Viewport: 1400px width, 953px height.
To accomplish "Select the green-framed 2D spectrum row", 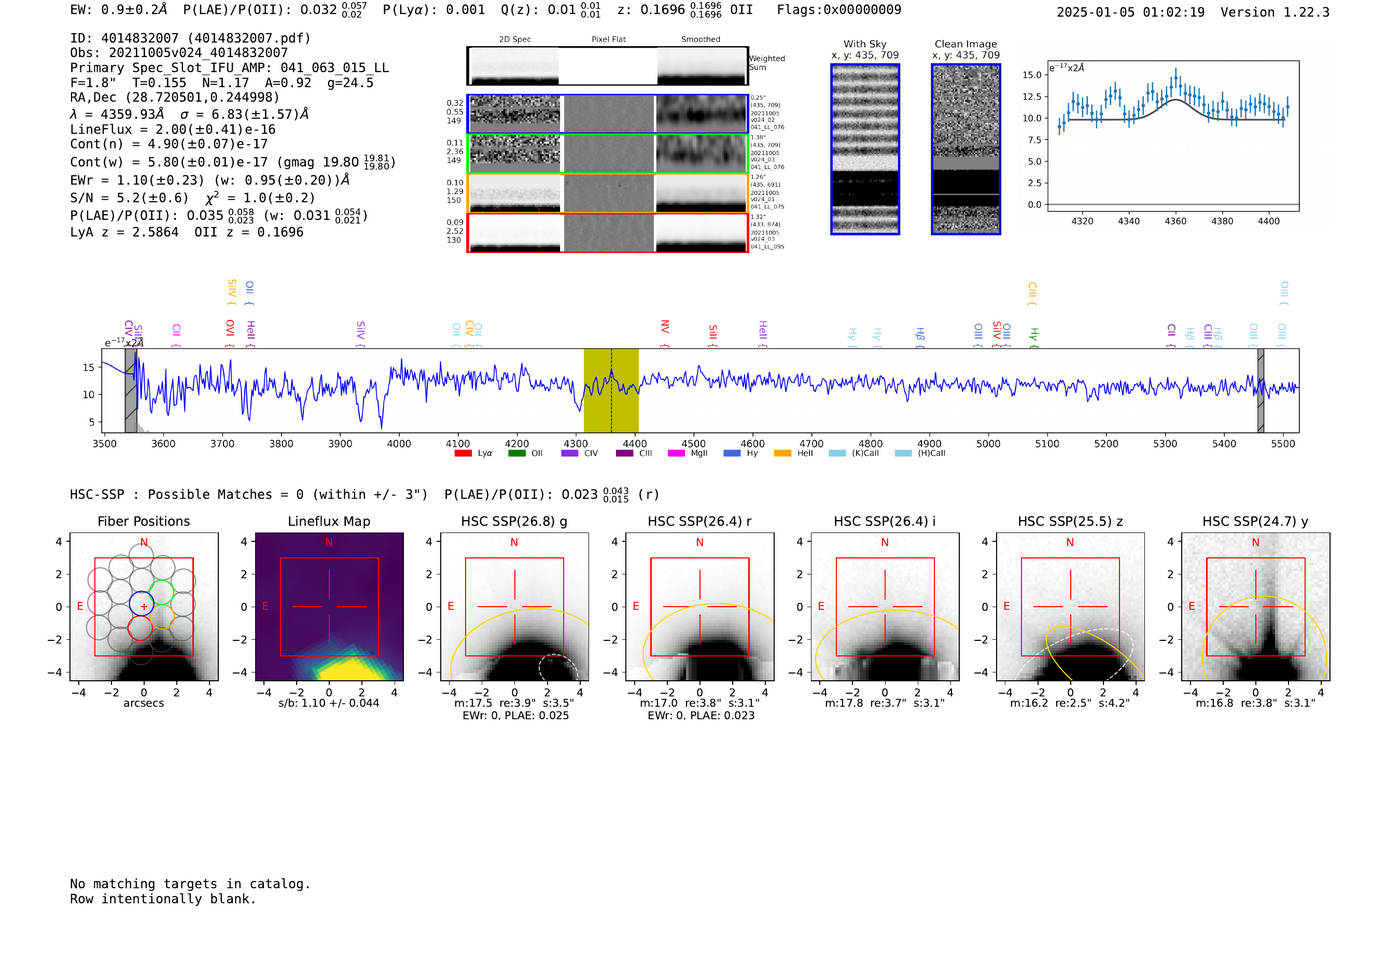I will click(x=607, y=153).
